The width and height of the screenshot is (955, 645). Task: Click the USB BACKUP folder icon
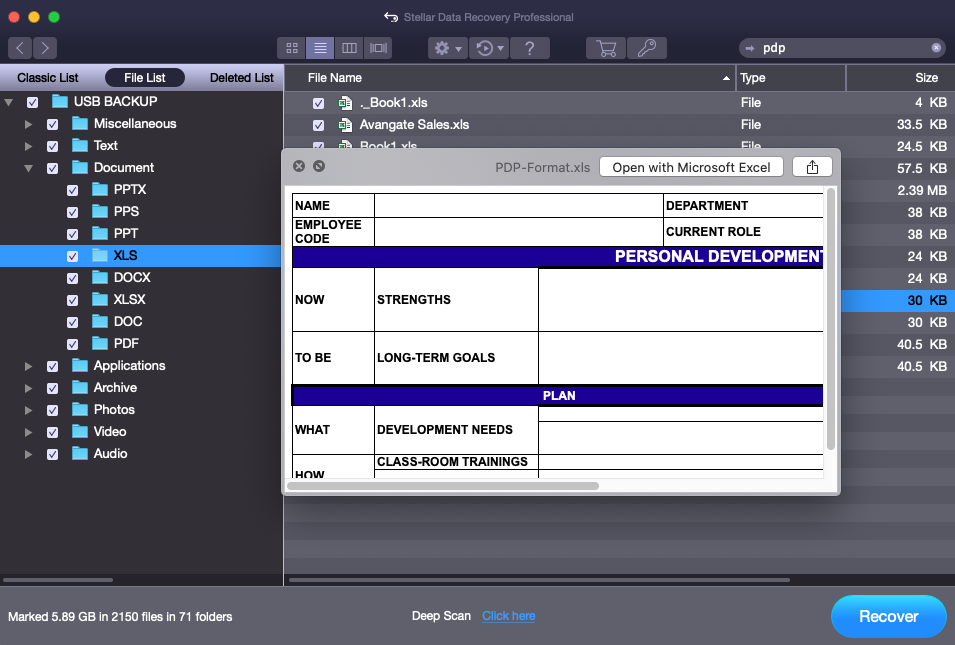[x=60, y=101]
